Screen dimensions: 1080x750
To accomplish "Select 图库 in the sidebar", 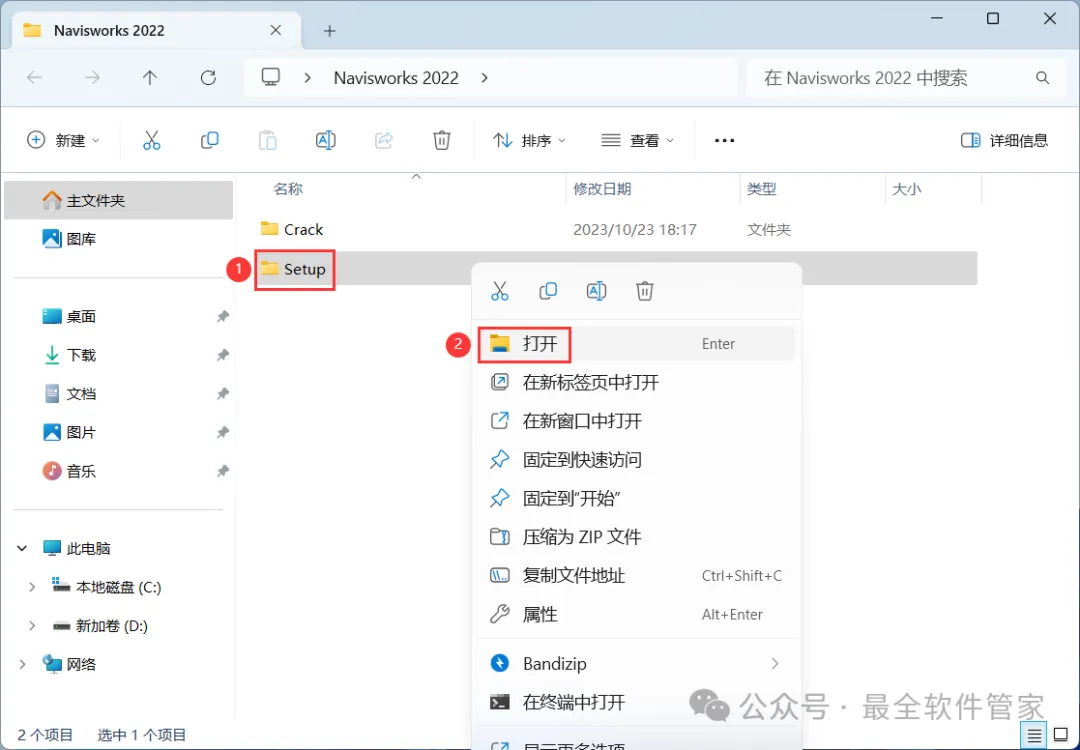I will point(118,239).
